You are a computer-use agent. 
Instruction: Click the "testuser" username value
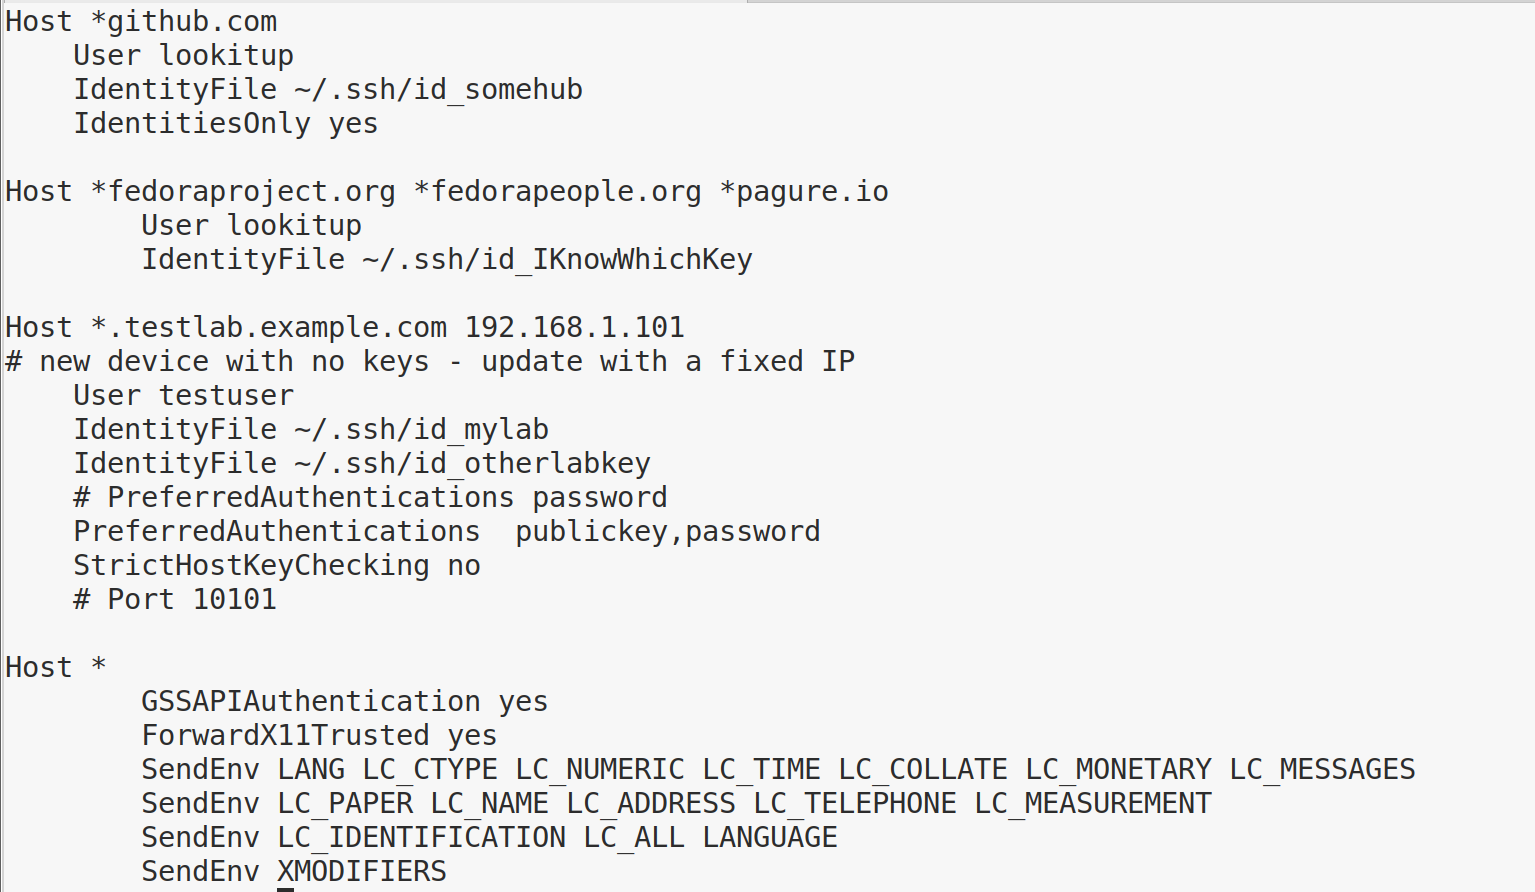[x=226, y=396]
